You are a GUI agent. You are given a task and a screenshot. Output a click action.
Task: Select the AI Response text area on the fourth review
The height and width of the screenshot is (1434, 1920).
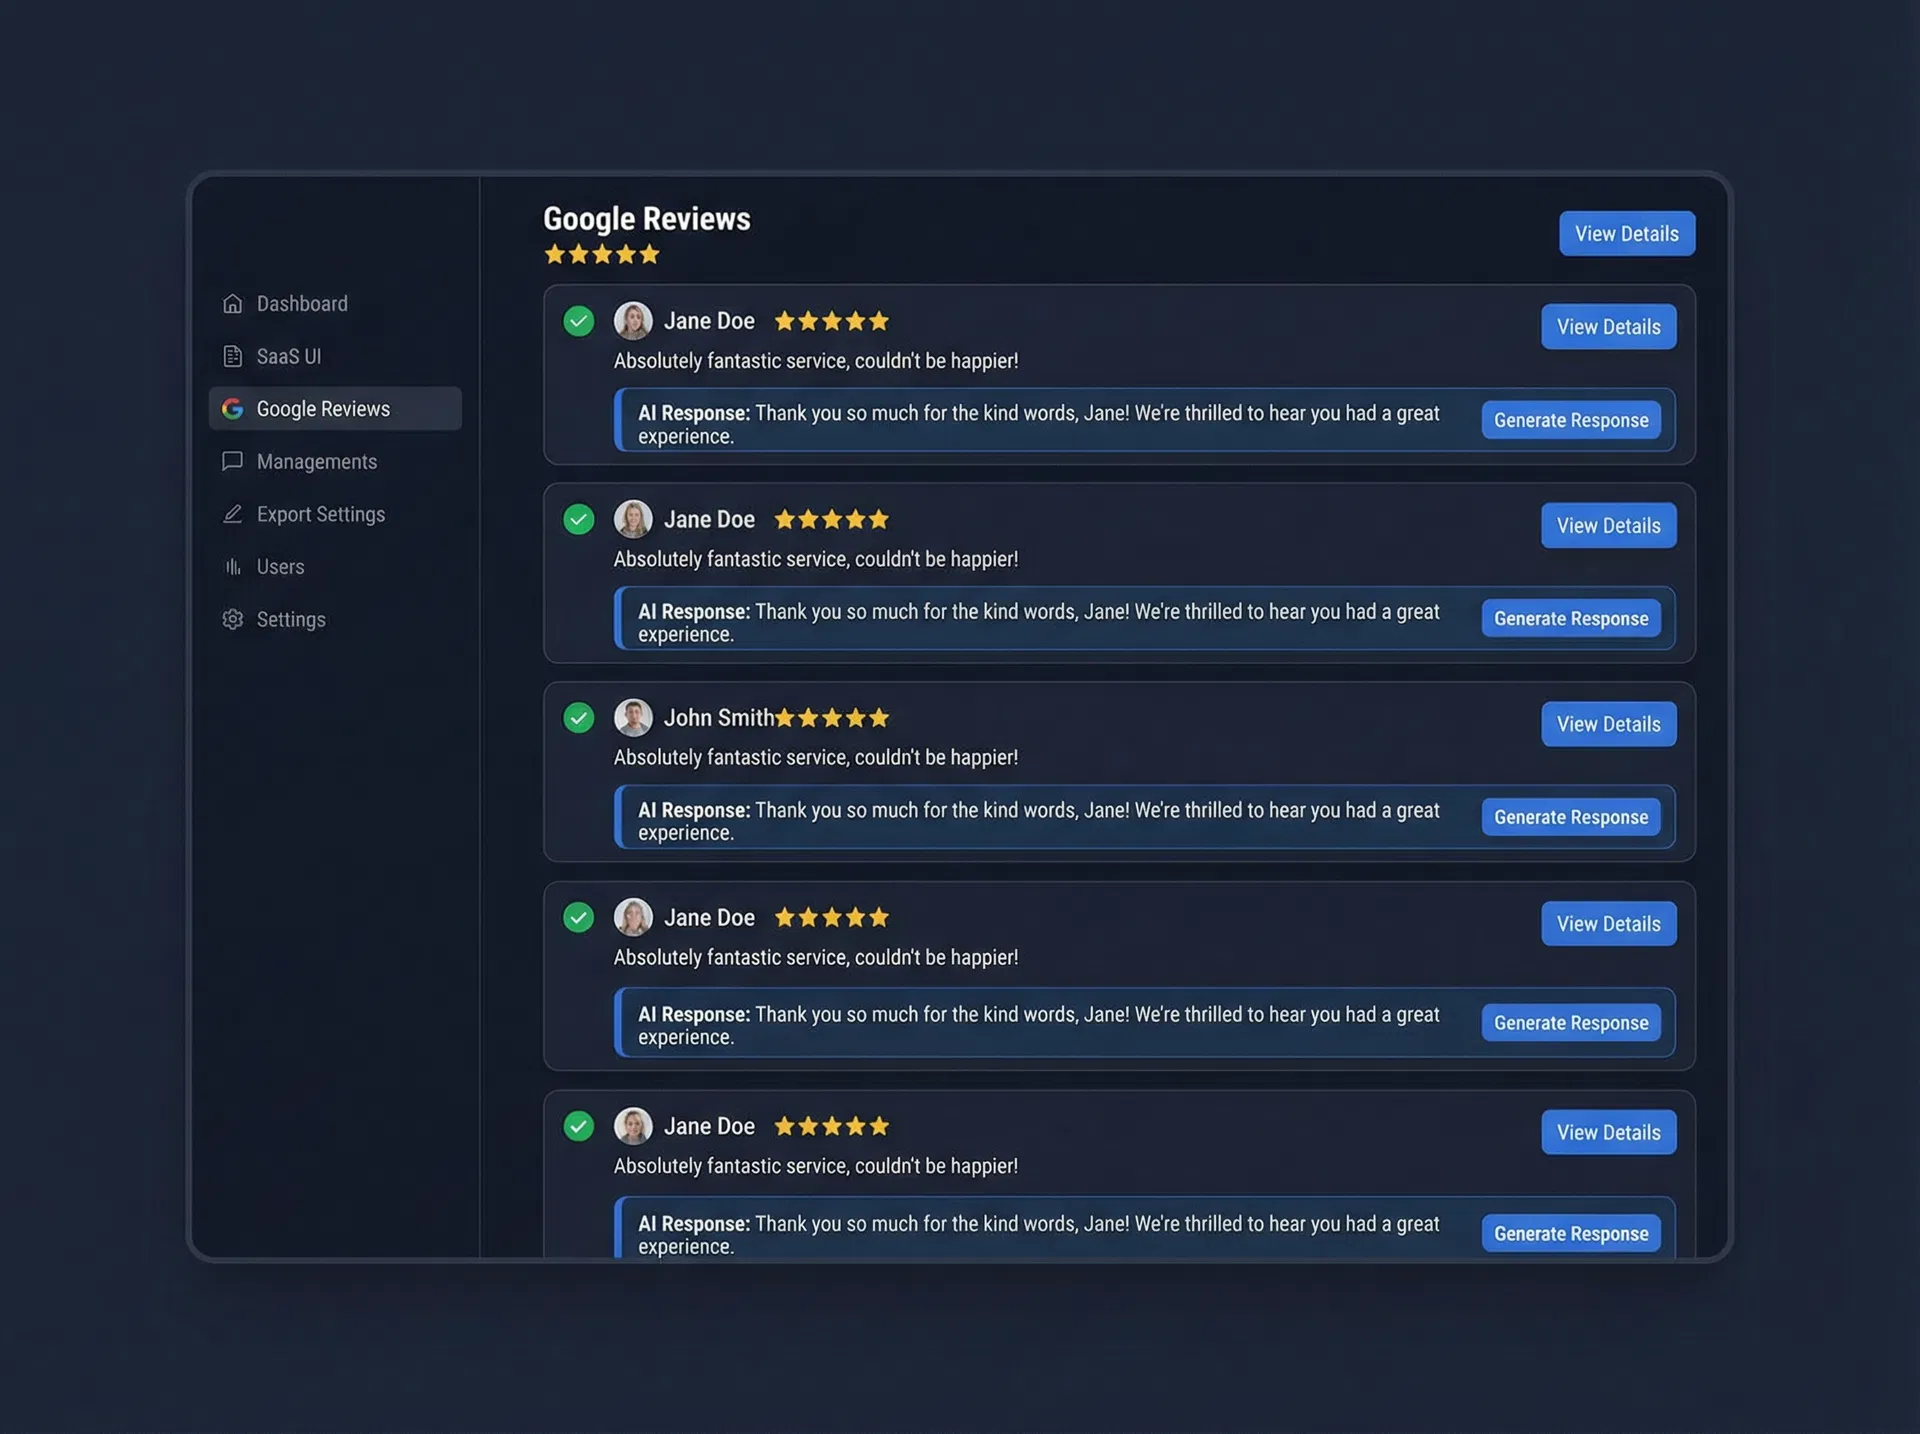1040,1023
